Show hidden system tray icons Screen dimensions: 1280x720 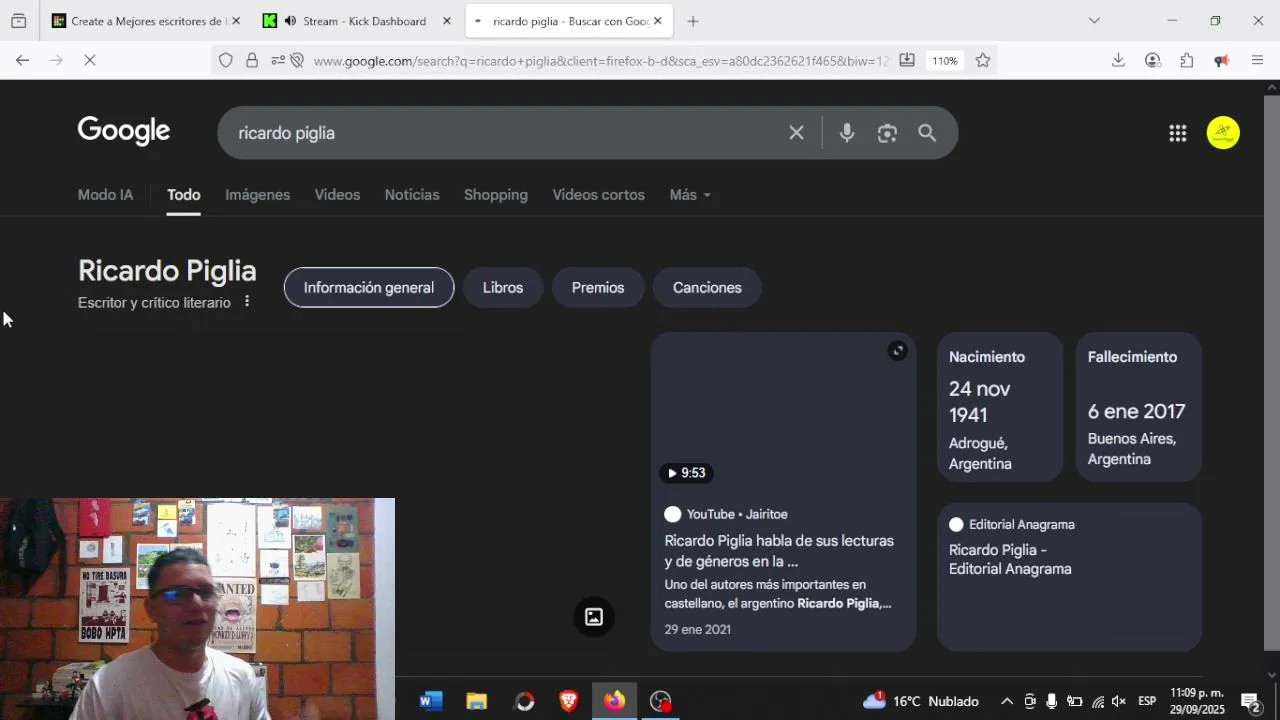1006,701
